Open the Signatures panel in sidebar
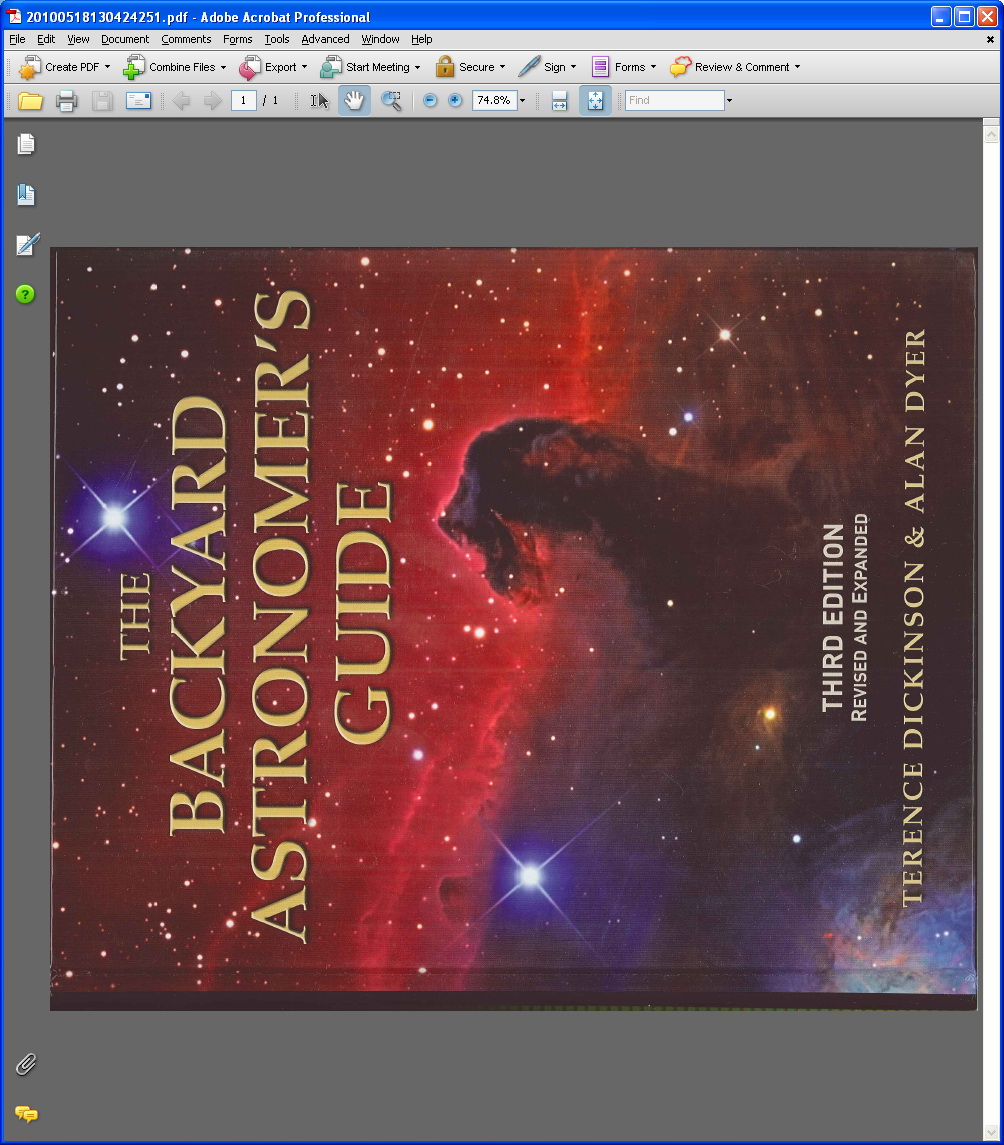The image size is (1004, 1145). point(27,245)
